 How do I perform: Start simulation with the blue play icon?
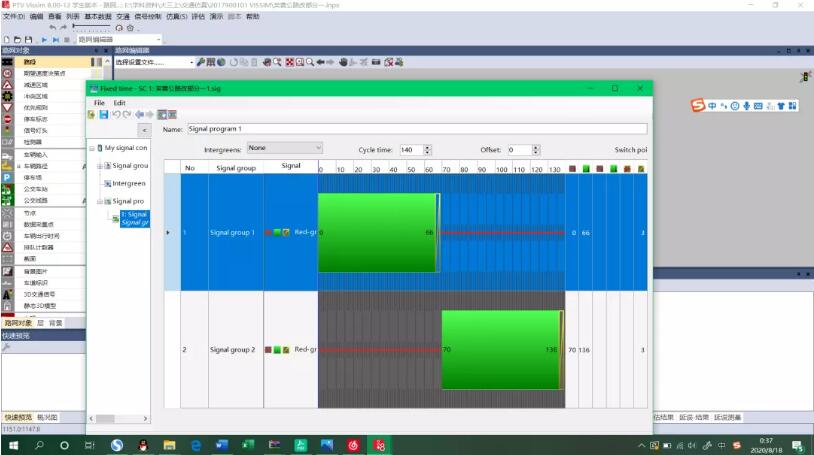pos(44,39)
